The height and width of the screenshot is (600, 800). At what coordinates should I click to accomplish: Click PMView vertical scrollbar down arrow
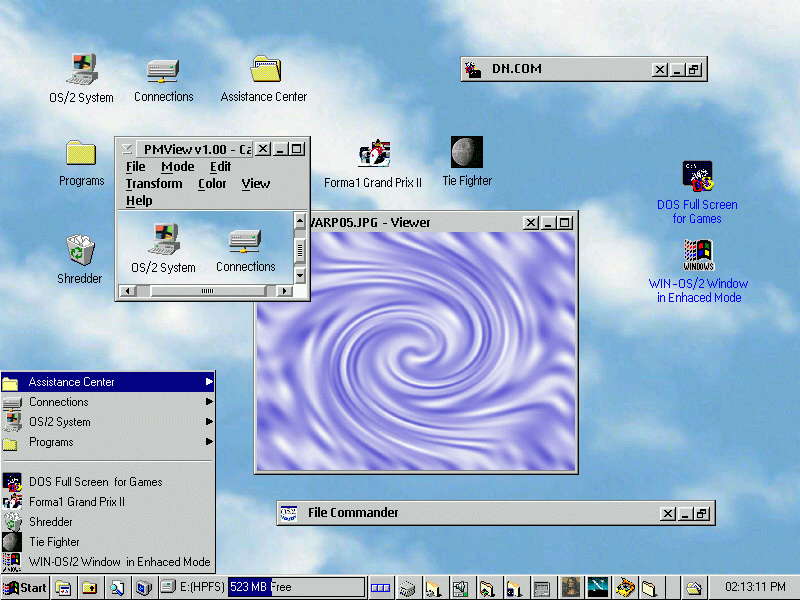pos(299,275)
